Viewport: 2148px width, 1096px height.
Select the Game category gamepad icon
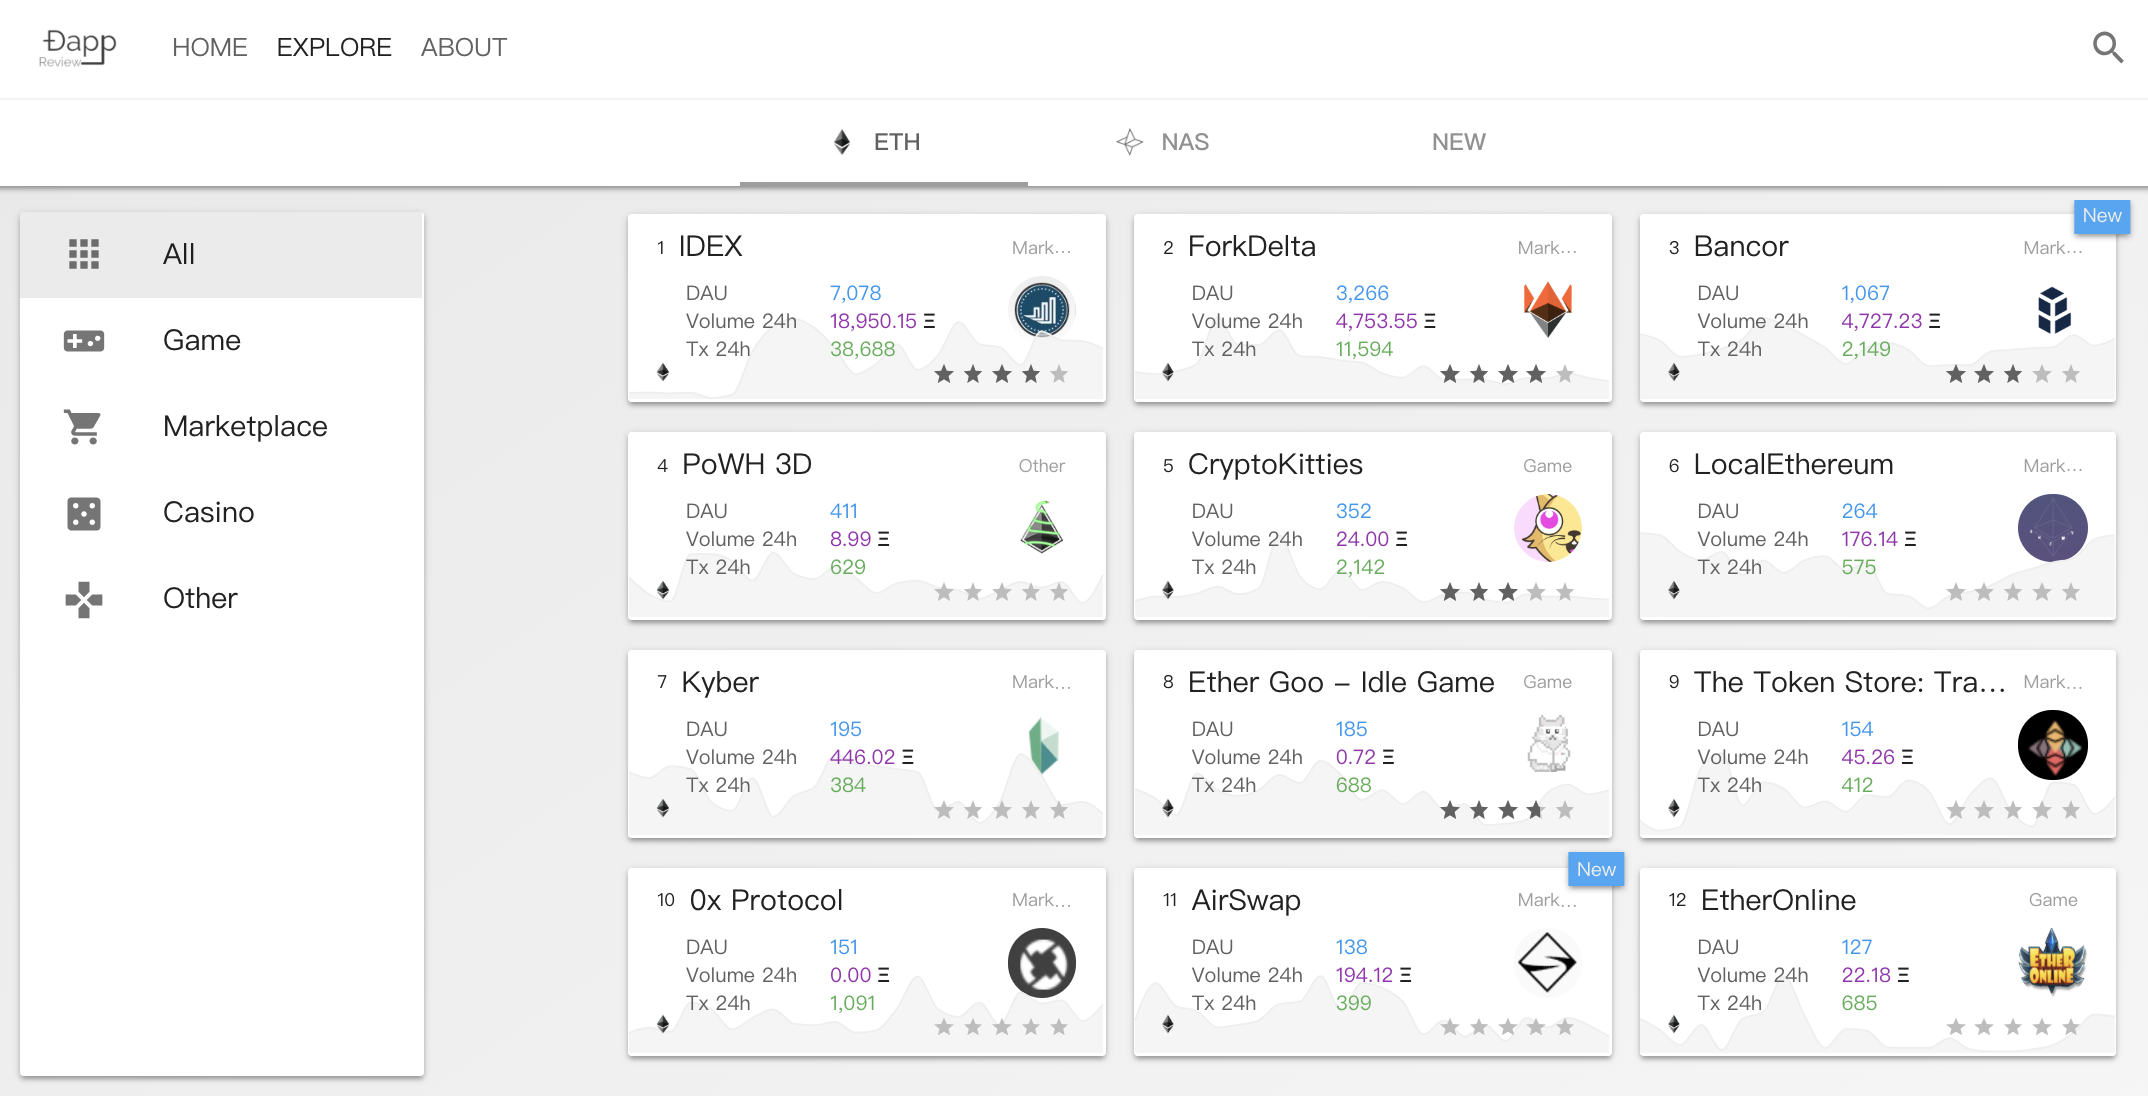click(x=85, y=340)
